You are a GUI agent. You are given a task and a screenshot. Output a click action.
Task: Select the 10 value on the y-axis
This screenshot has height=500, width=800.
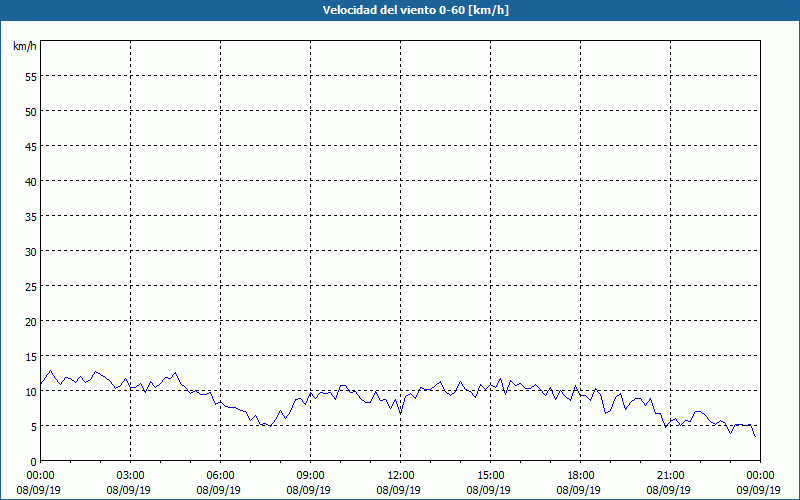(x=30, y=391)
